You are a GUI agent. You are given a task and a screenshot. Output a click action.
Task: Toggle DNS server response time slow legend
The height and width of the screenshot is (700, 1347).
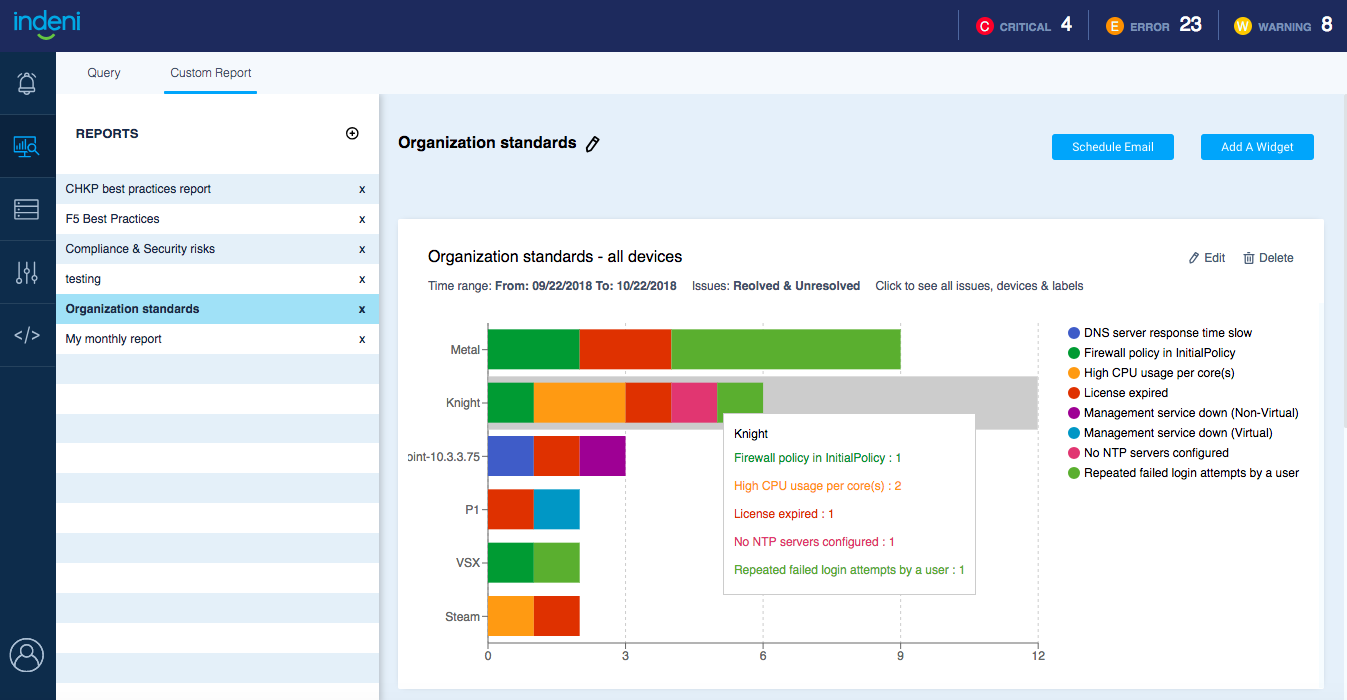[x=1167, y=333]
